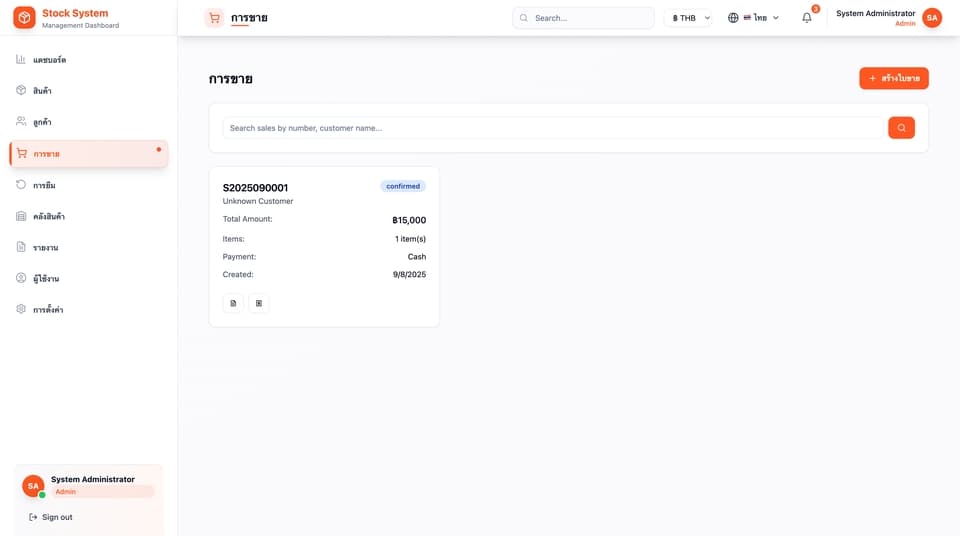Open the แดชบอร์ด dashboard menu item

pyautogui.click(x=89, y=59)
